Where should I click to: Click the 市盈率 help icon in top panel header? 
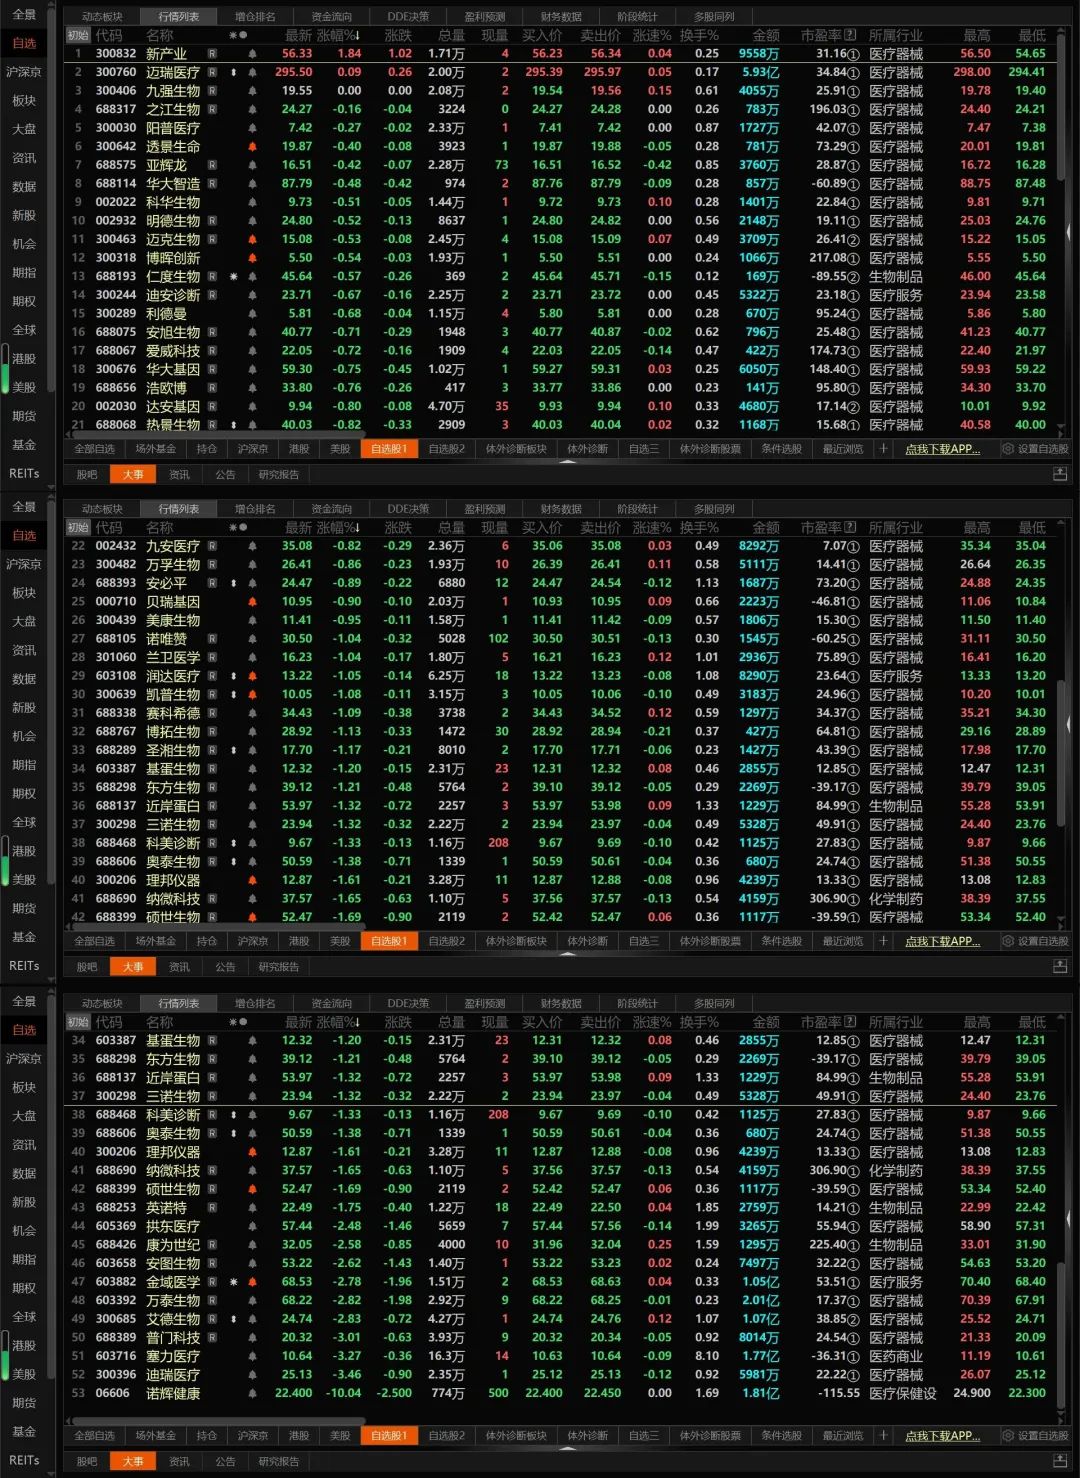pos(851,35)
